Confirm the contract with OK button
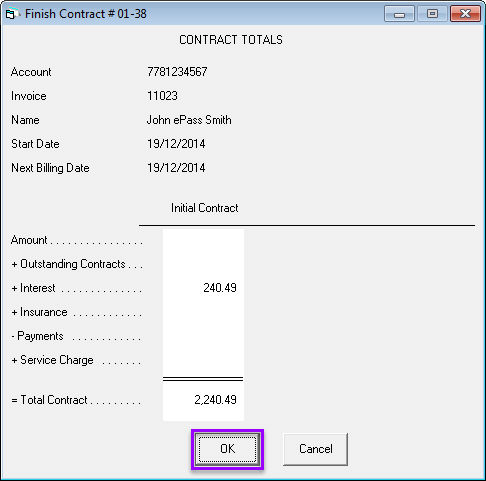Image resolution: width=486 pixels, height=481 pixels. pyautogui.click(x=227, y=449)
